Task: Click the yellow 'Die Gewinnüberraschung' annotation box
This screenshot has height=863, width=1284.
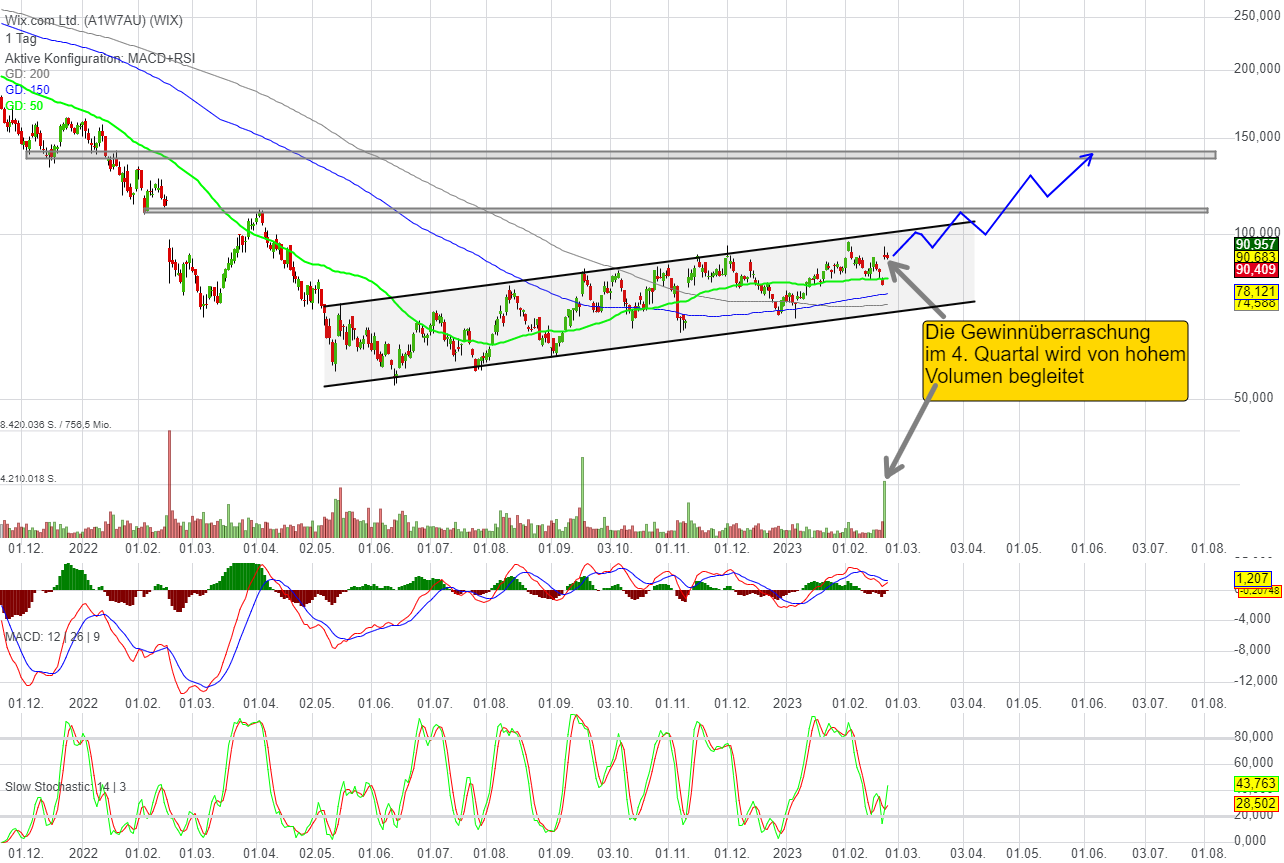Action: (1055, 361)
